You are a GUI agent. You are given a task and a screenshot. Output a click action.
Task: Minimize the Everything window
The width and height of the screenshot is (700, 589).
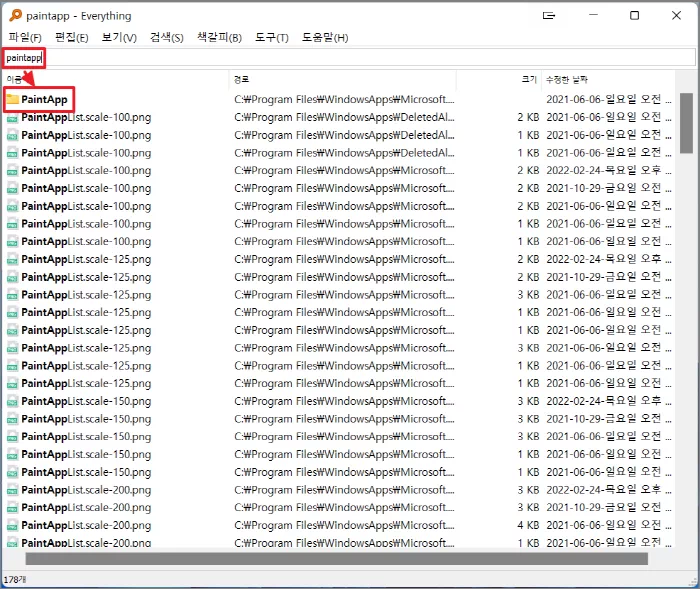coord(593,15)
